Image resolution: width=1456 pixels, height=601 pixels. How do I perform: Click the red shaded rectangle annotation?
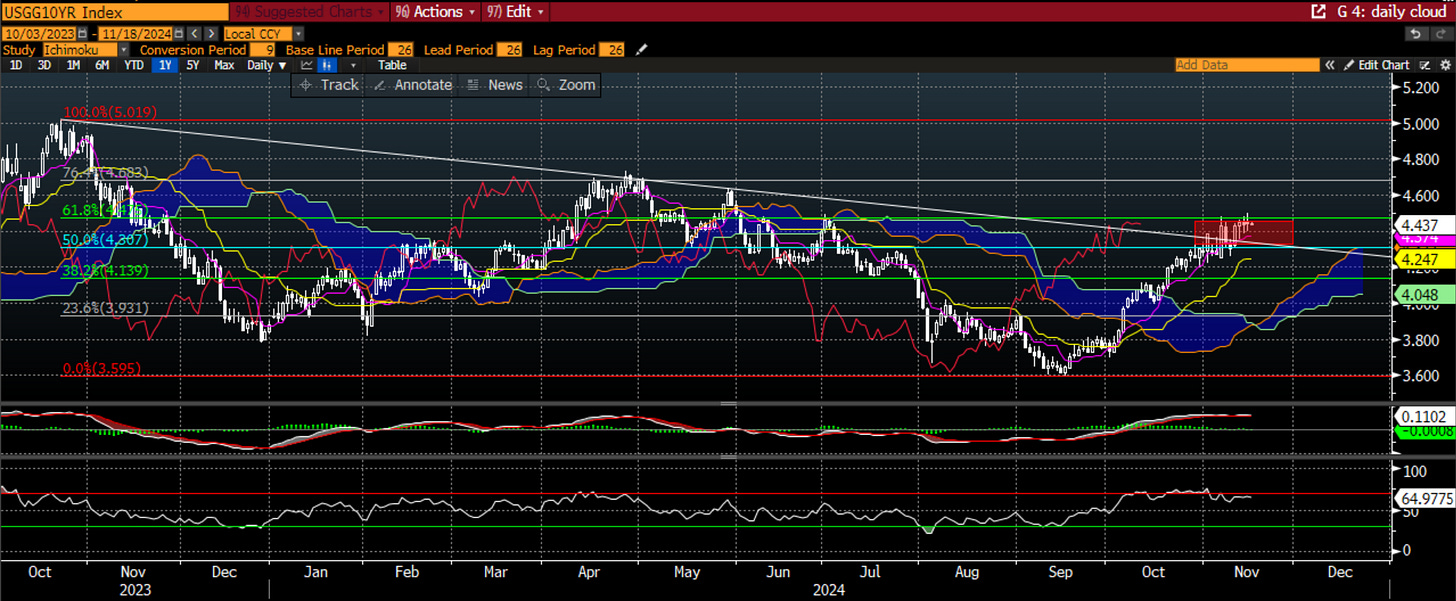1243,233
